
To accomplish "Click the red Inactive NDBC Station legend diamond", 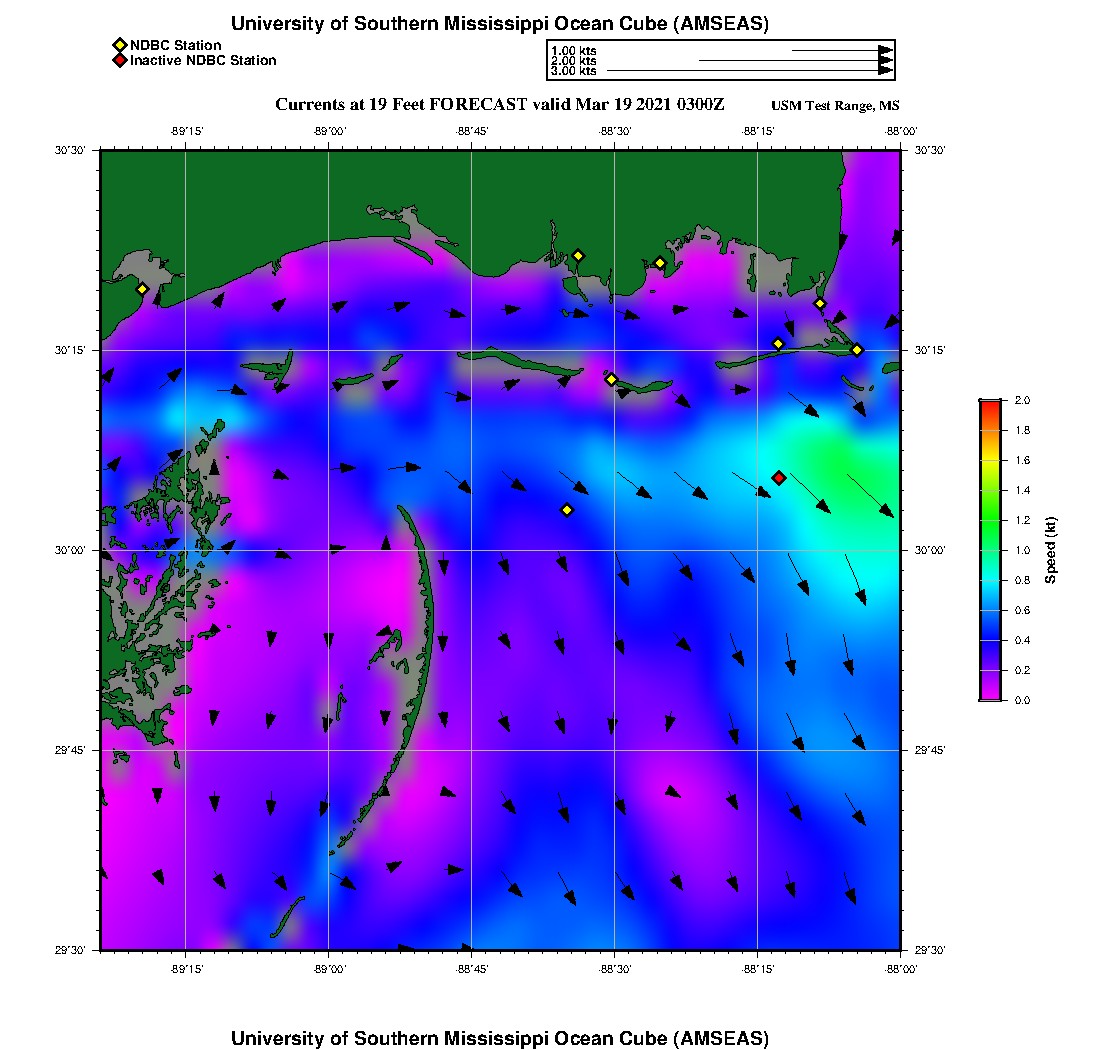I will click(x=119, y=60).
